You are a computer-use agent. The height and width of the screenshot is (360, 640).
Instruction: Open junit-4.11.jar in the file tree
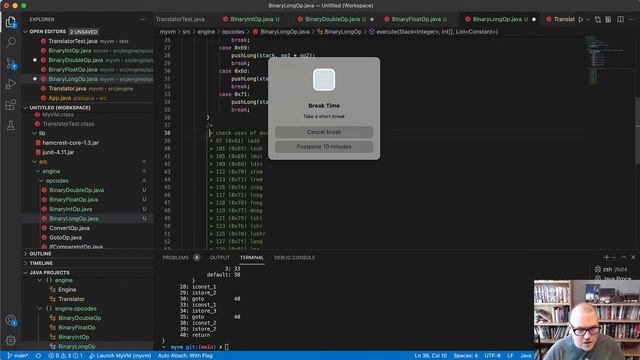[58, 152]
